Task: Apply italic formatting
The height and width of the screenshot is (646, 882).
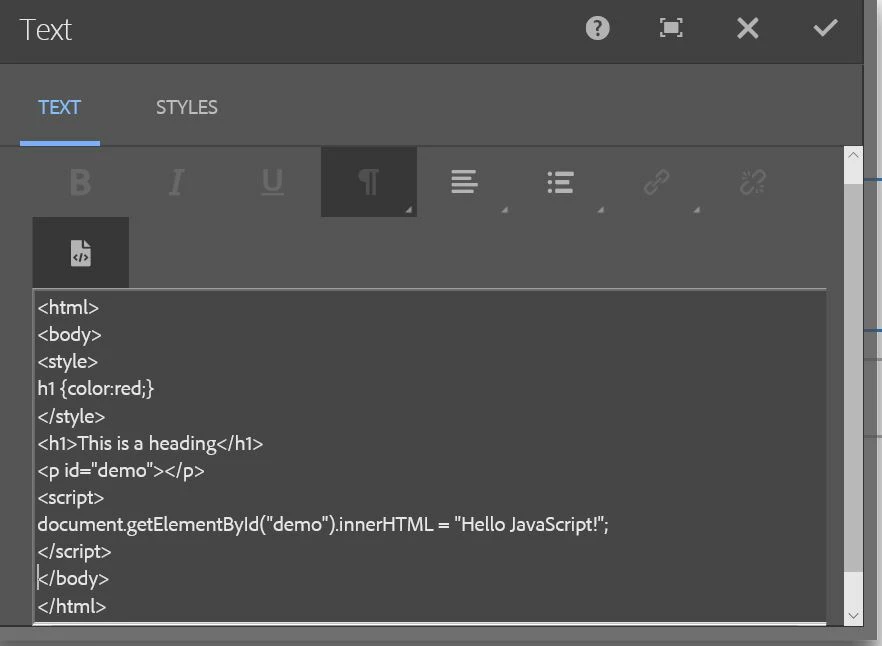Action: click(177, 182)
